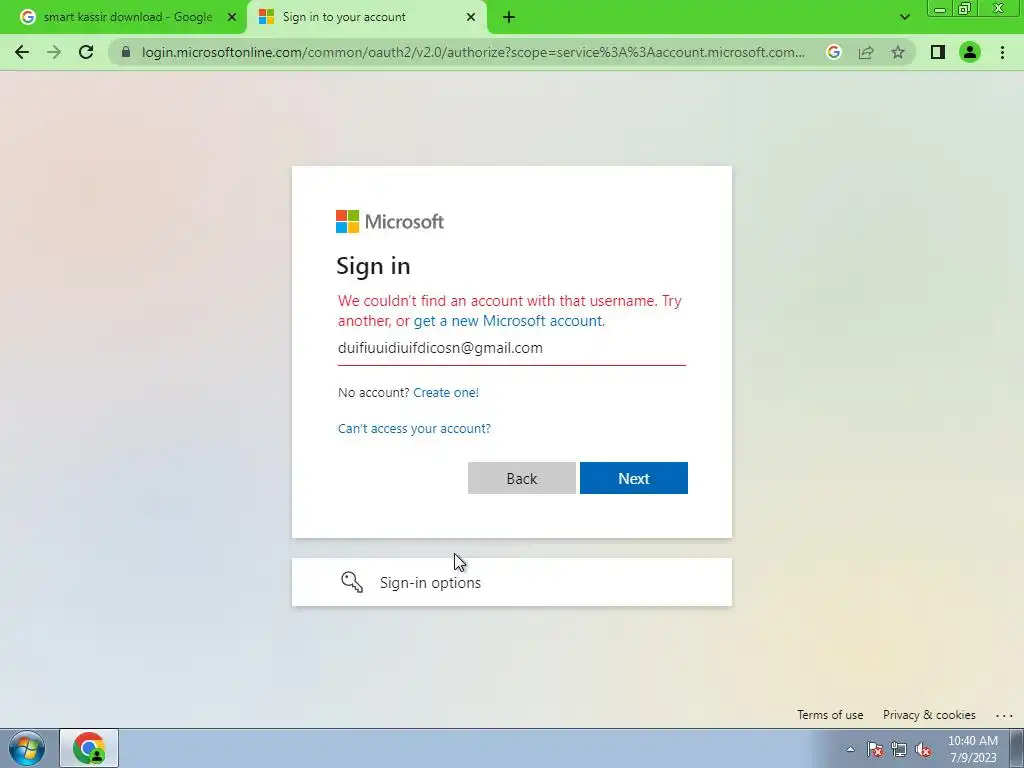Click the browser forward arrow
This screenshot has width=1024, height=768.
pyautogui.click(x=54, y=52)
